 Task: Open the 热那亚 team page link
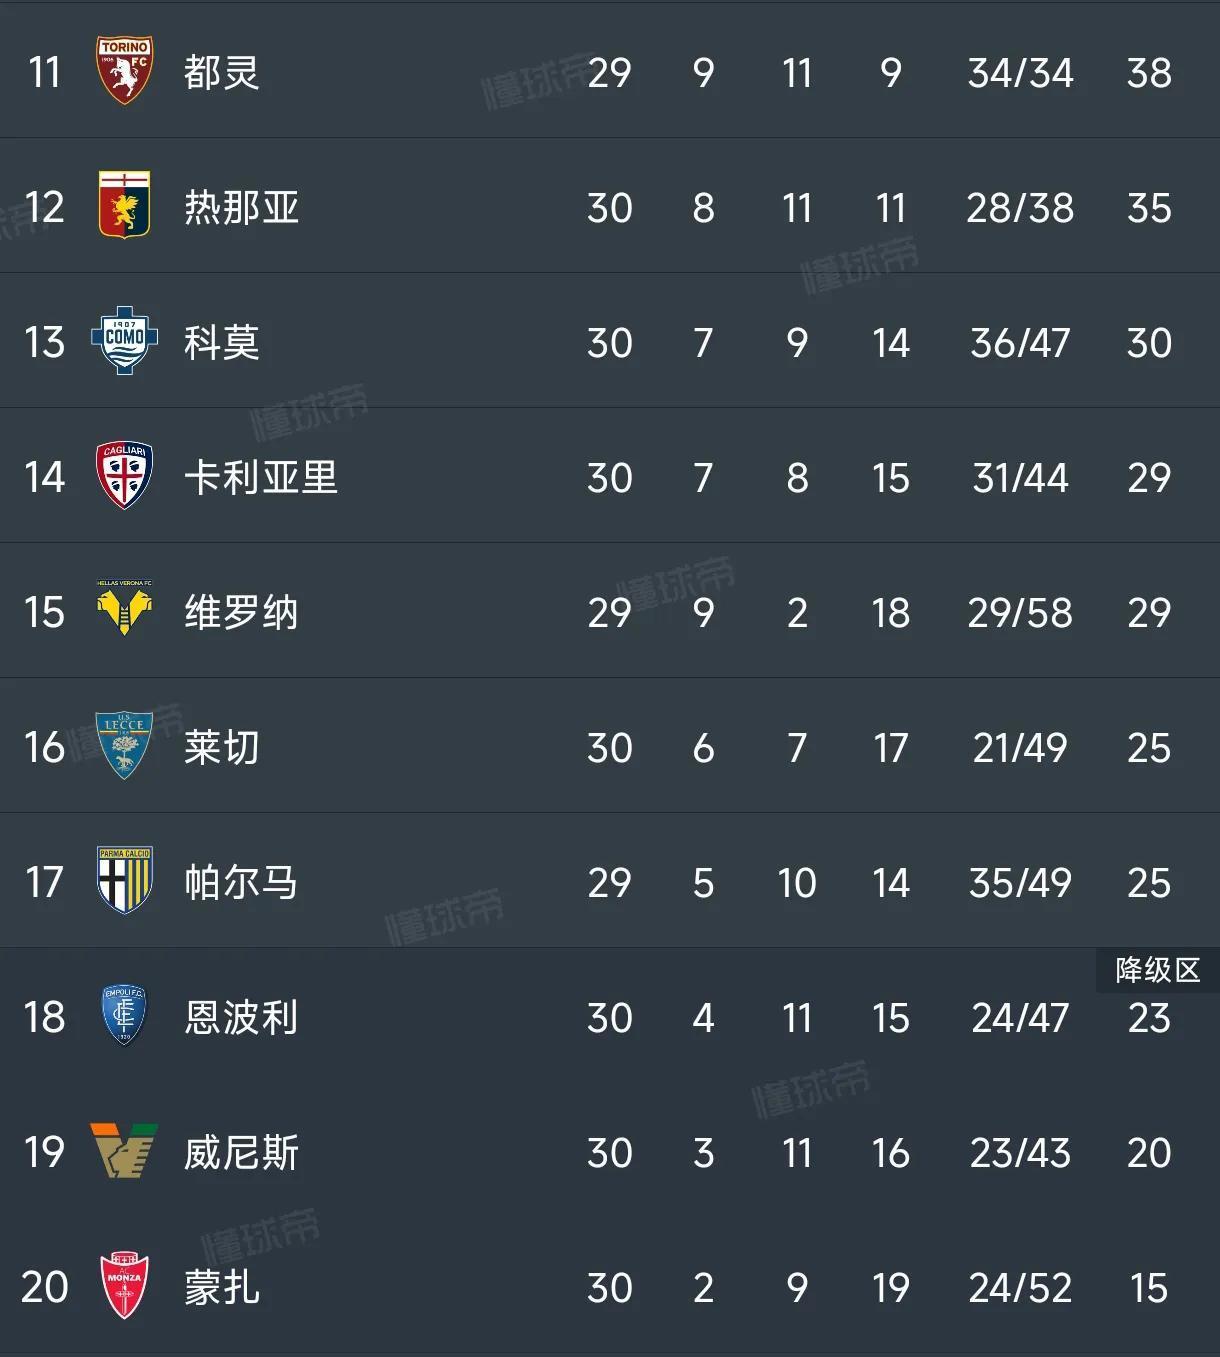(x=243, y=206)
